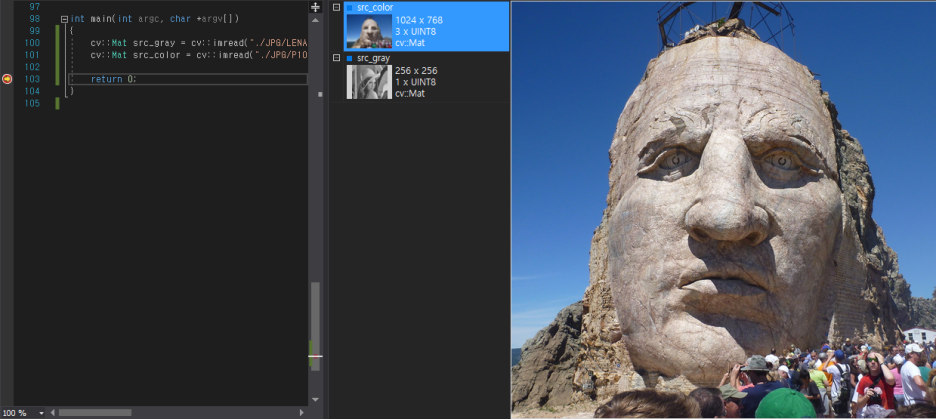
Task: Click the vertical scrollbar thumb in the editor
Action: coord(315,326)
